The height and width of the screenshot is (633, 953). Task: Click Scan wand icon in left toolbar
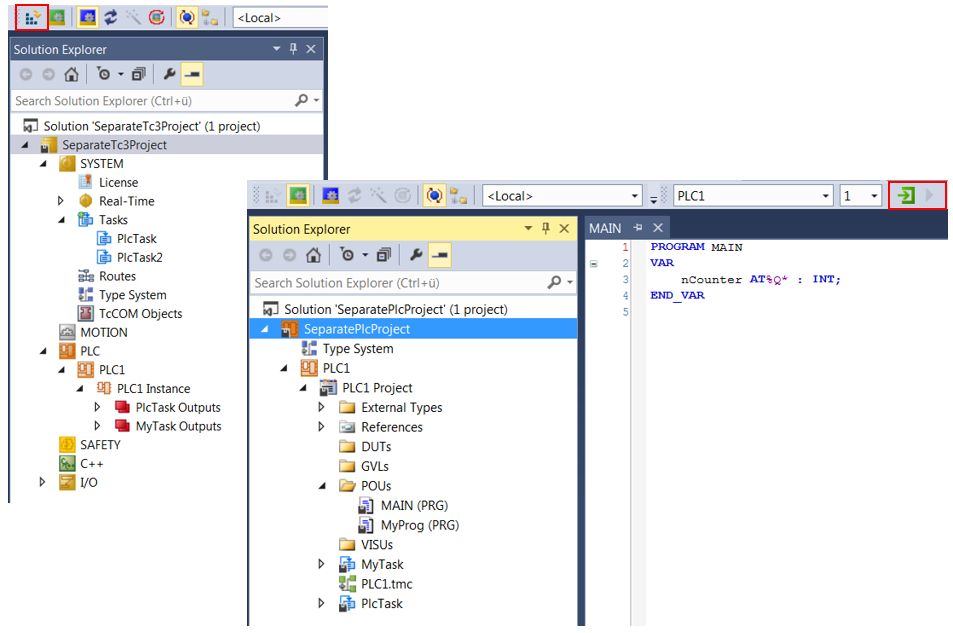pos(133,17)
